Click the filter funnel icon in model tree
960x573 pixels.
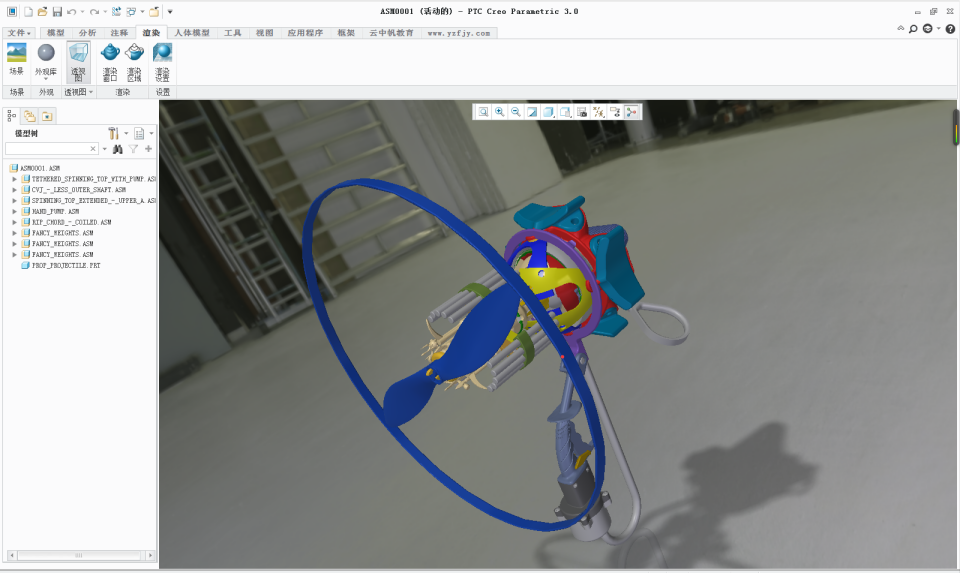133,149
